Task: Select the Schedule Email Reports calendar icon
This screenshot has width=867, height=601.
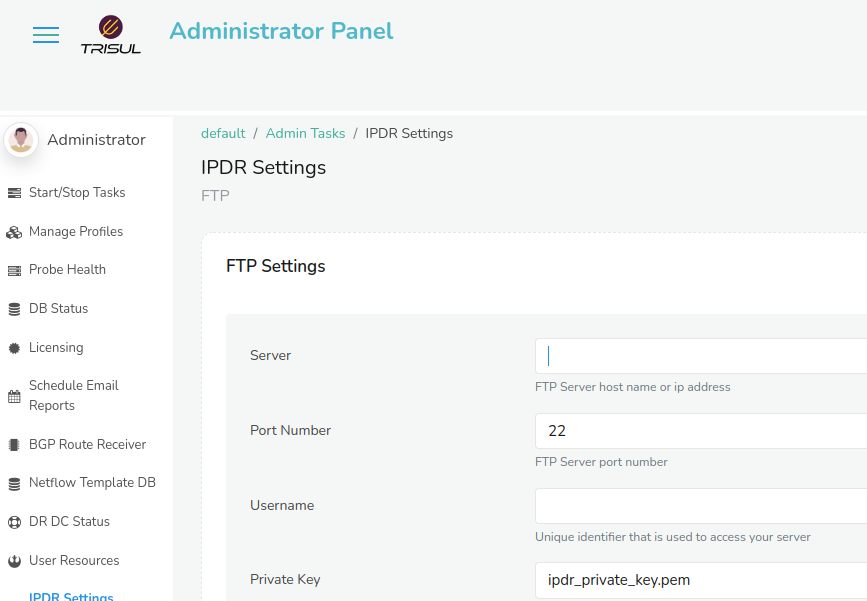Action: 14,396
